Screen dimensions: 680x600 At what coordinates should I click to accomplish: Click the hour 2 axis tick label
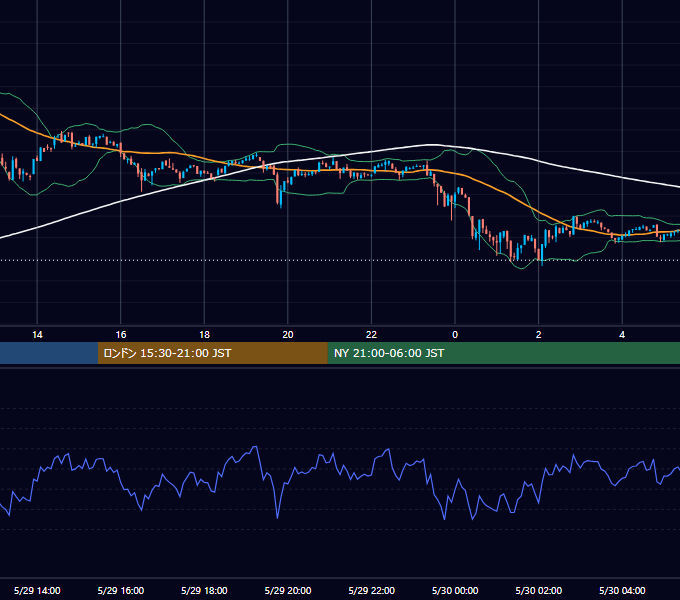(x=539, y=335)
